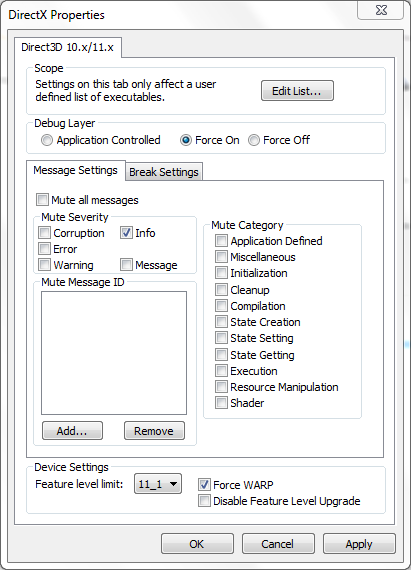Click inside the Mute Message ID list
Image resolution: width=411 pixels, height=570 pixels.
tap(114, 353)
